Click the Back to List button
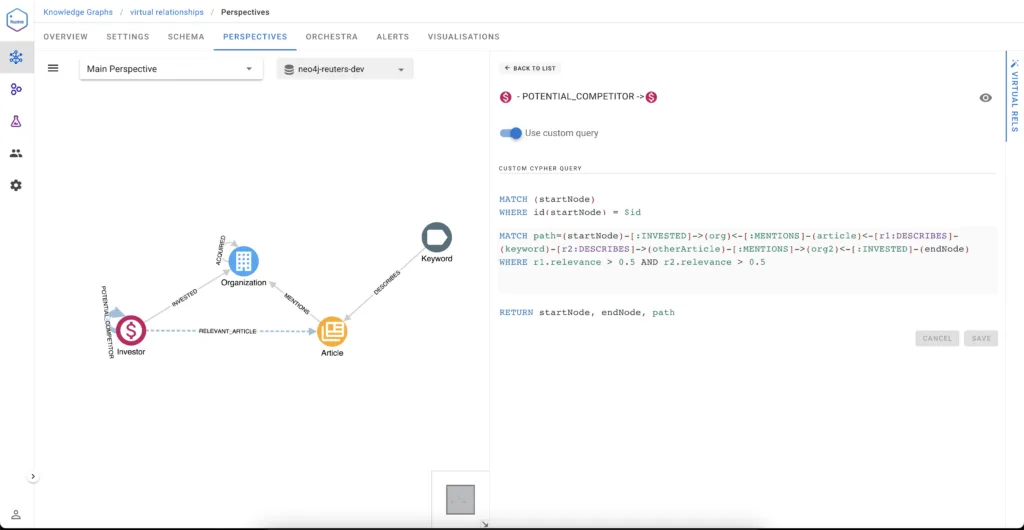Screen dimensions: 1024x530 click(x=530, y=68)
